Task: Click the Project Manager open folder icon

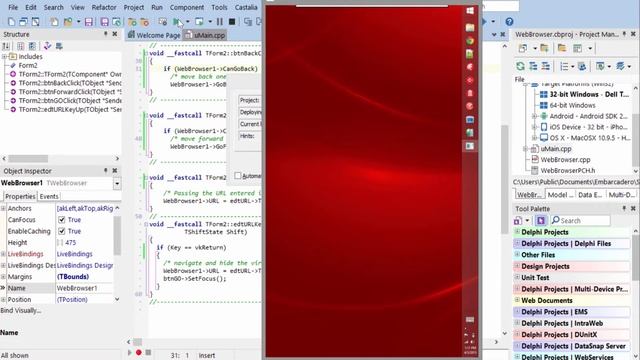Action: (562, 48)
